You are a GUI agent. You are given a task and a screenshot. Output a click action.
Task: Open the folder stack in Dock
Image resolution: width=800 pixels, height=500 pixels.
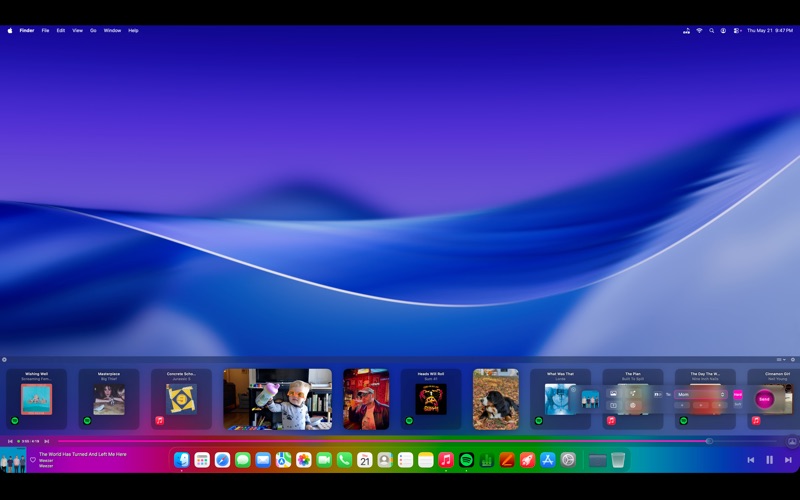(597, 460)
